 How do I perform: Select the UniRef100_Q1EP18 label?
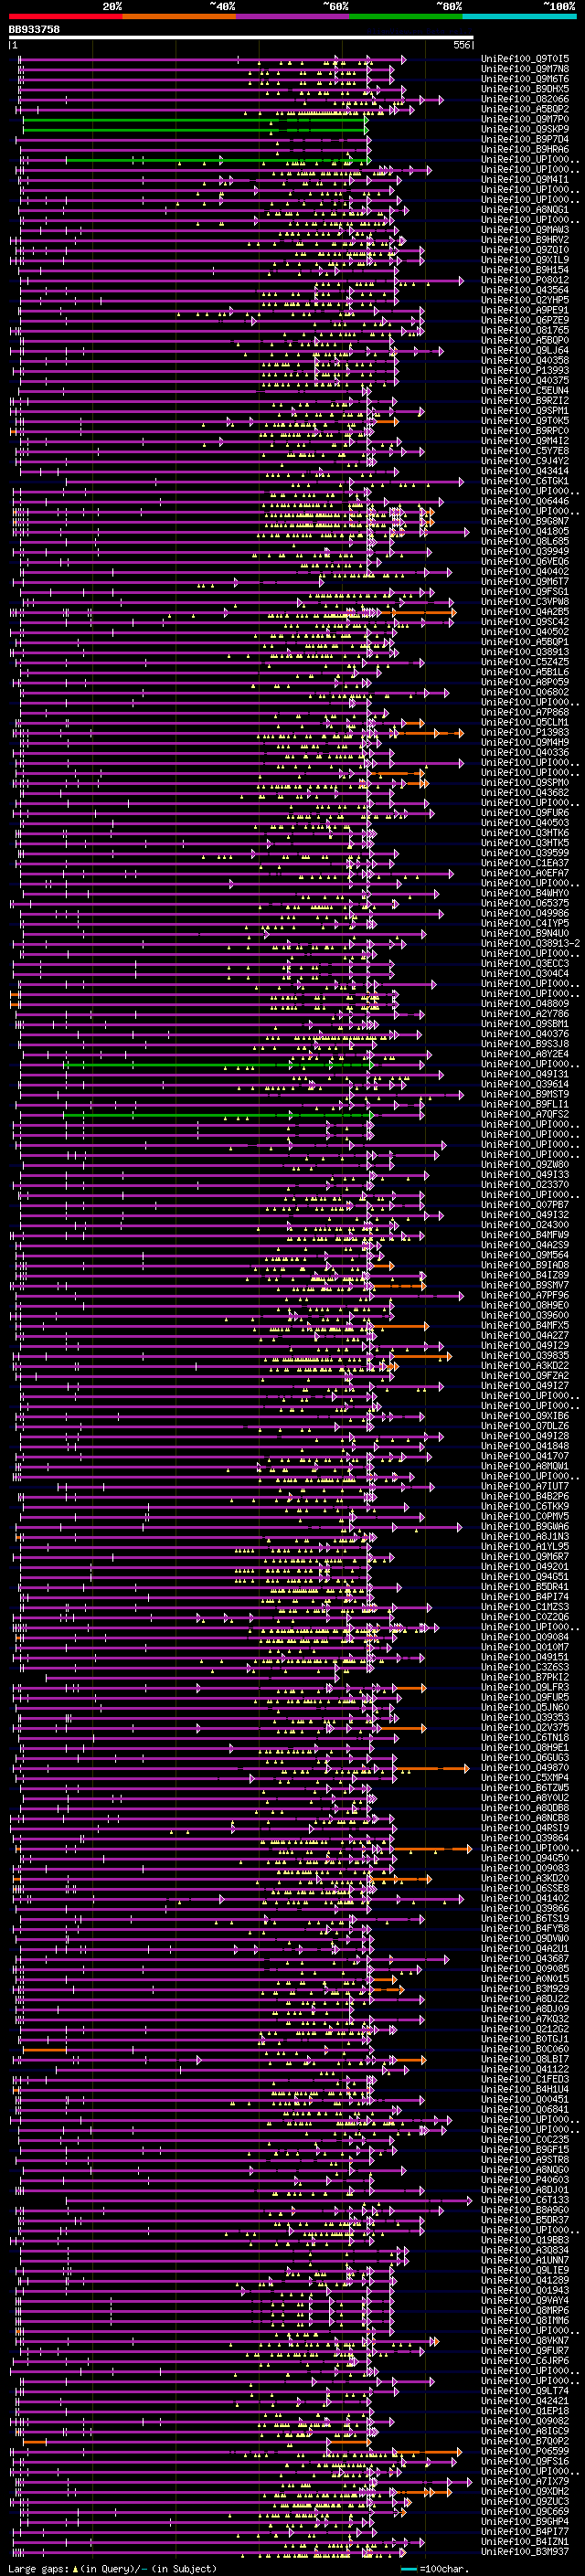coord(525,2410)
